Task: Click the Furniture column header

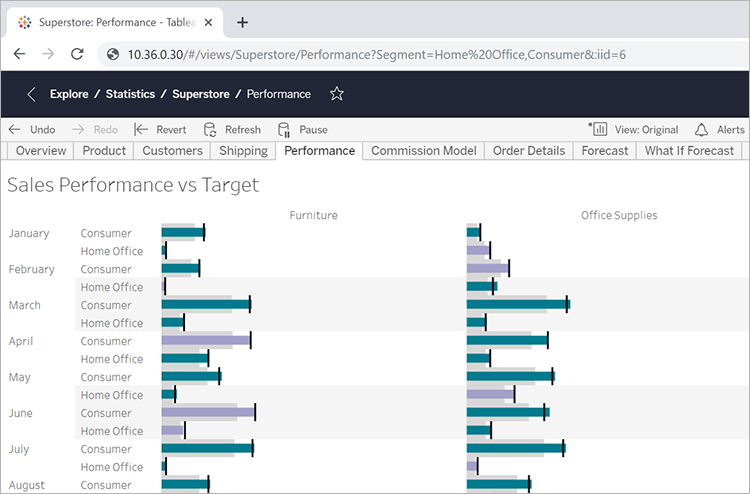Action: click(313, 215)
